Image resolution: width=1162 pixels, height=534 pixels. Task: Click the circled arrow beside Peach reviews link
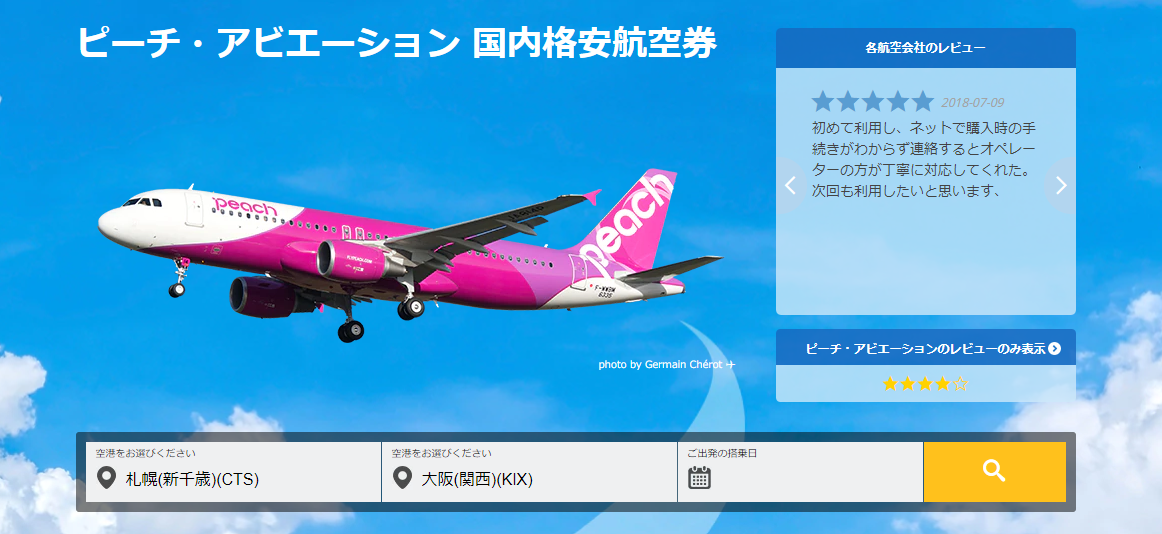pyautogui.click(x=1055, y=348)
